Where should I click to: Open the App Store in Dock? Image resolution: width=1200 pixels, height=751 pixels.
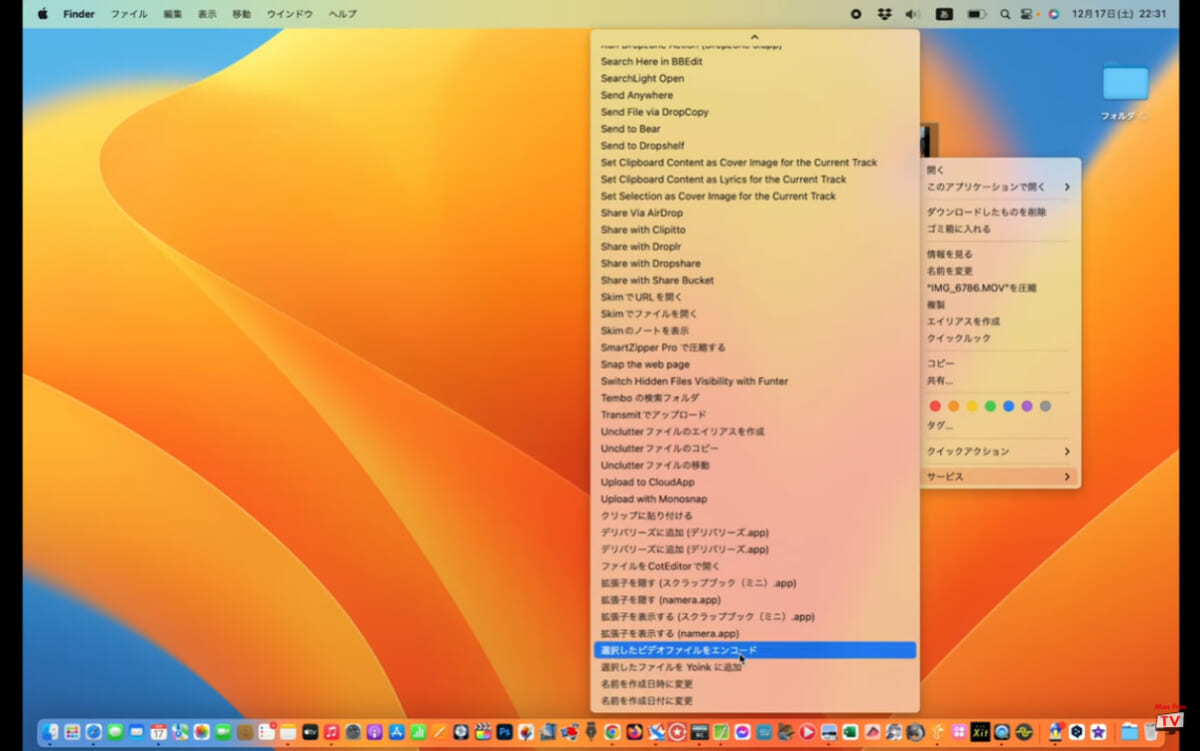[x=396, y=732]
